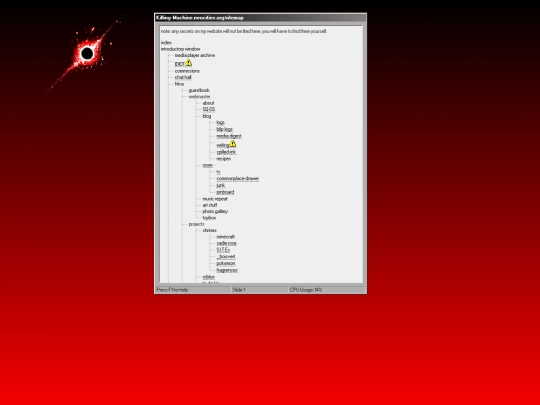Select the introductory window entry
Screen dimensions: 540x405
[180, 49]
